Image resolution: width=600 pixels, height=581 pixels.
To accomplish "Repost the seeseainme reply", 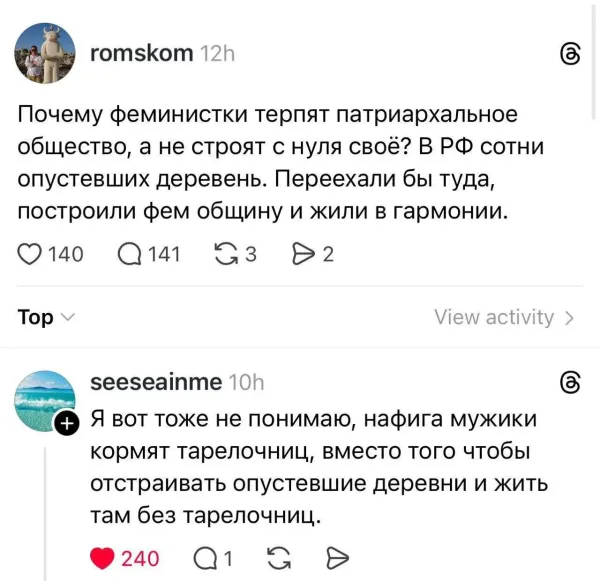I will [280, 558].
